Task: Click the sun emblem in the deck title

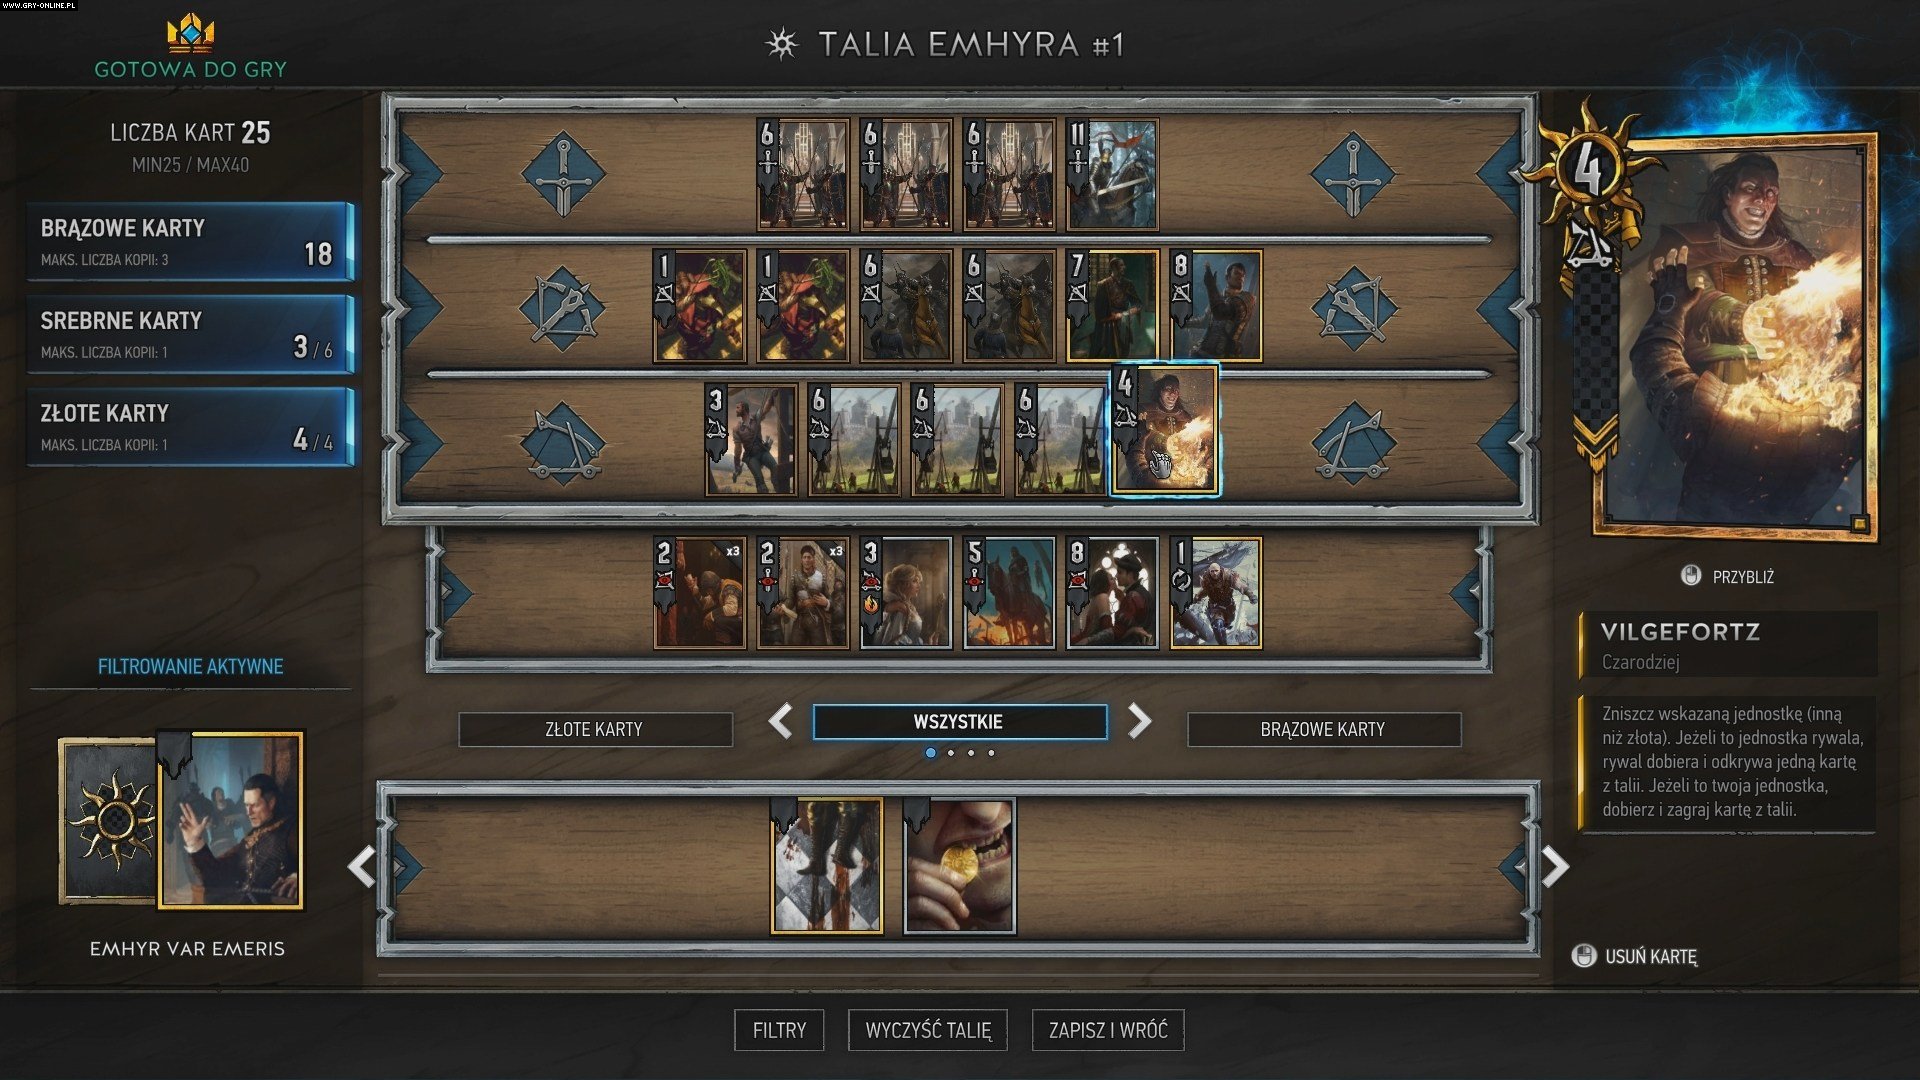Action: tap(782, 44)
